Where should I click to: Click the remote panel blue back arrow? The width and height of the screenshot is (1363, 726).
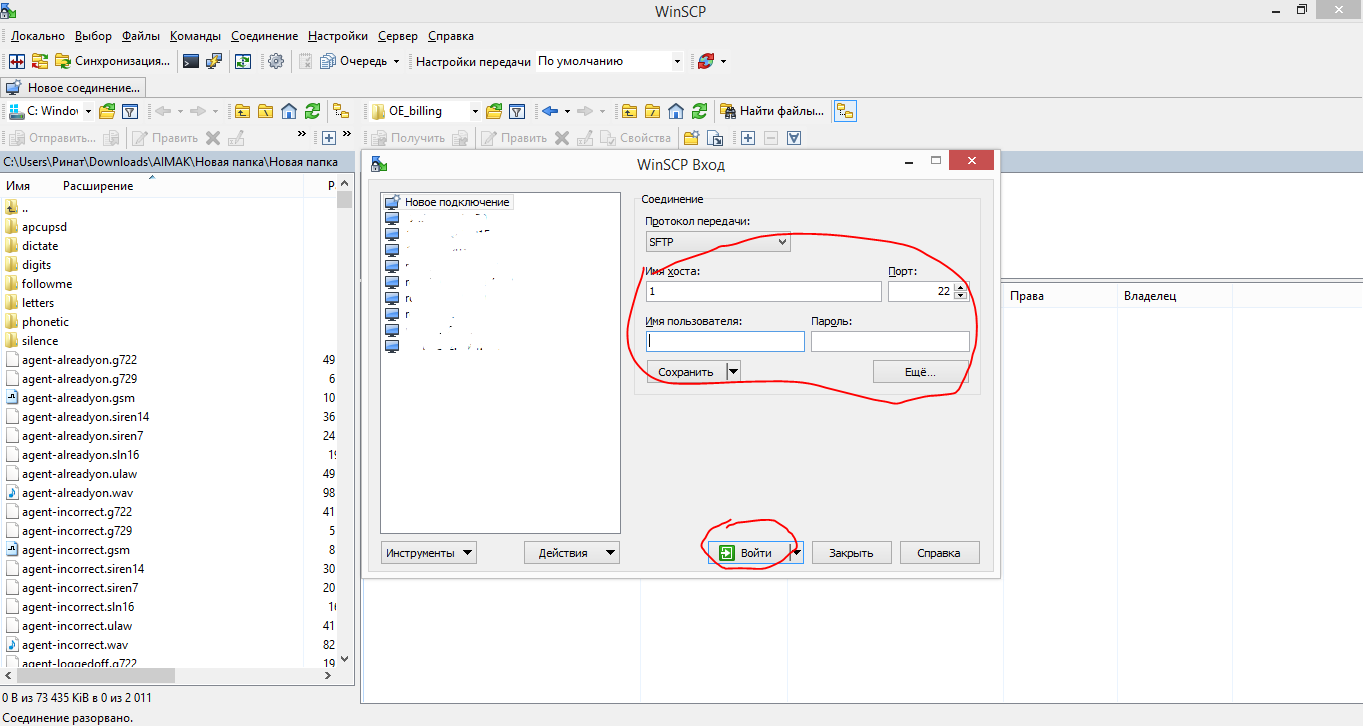548,111
